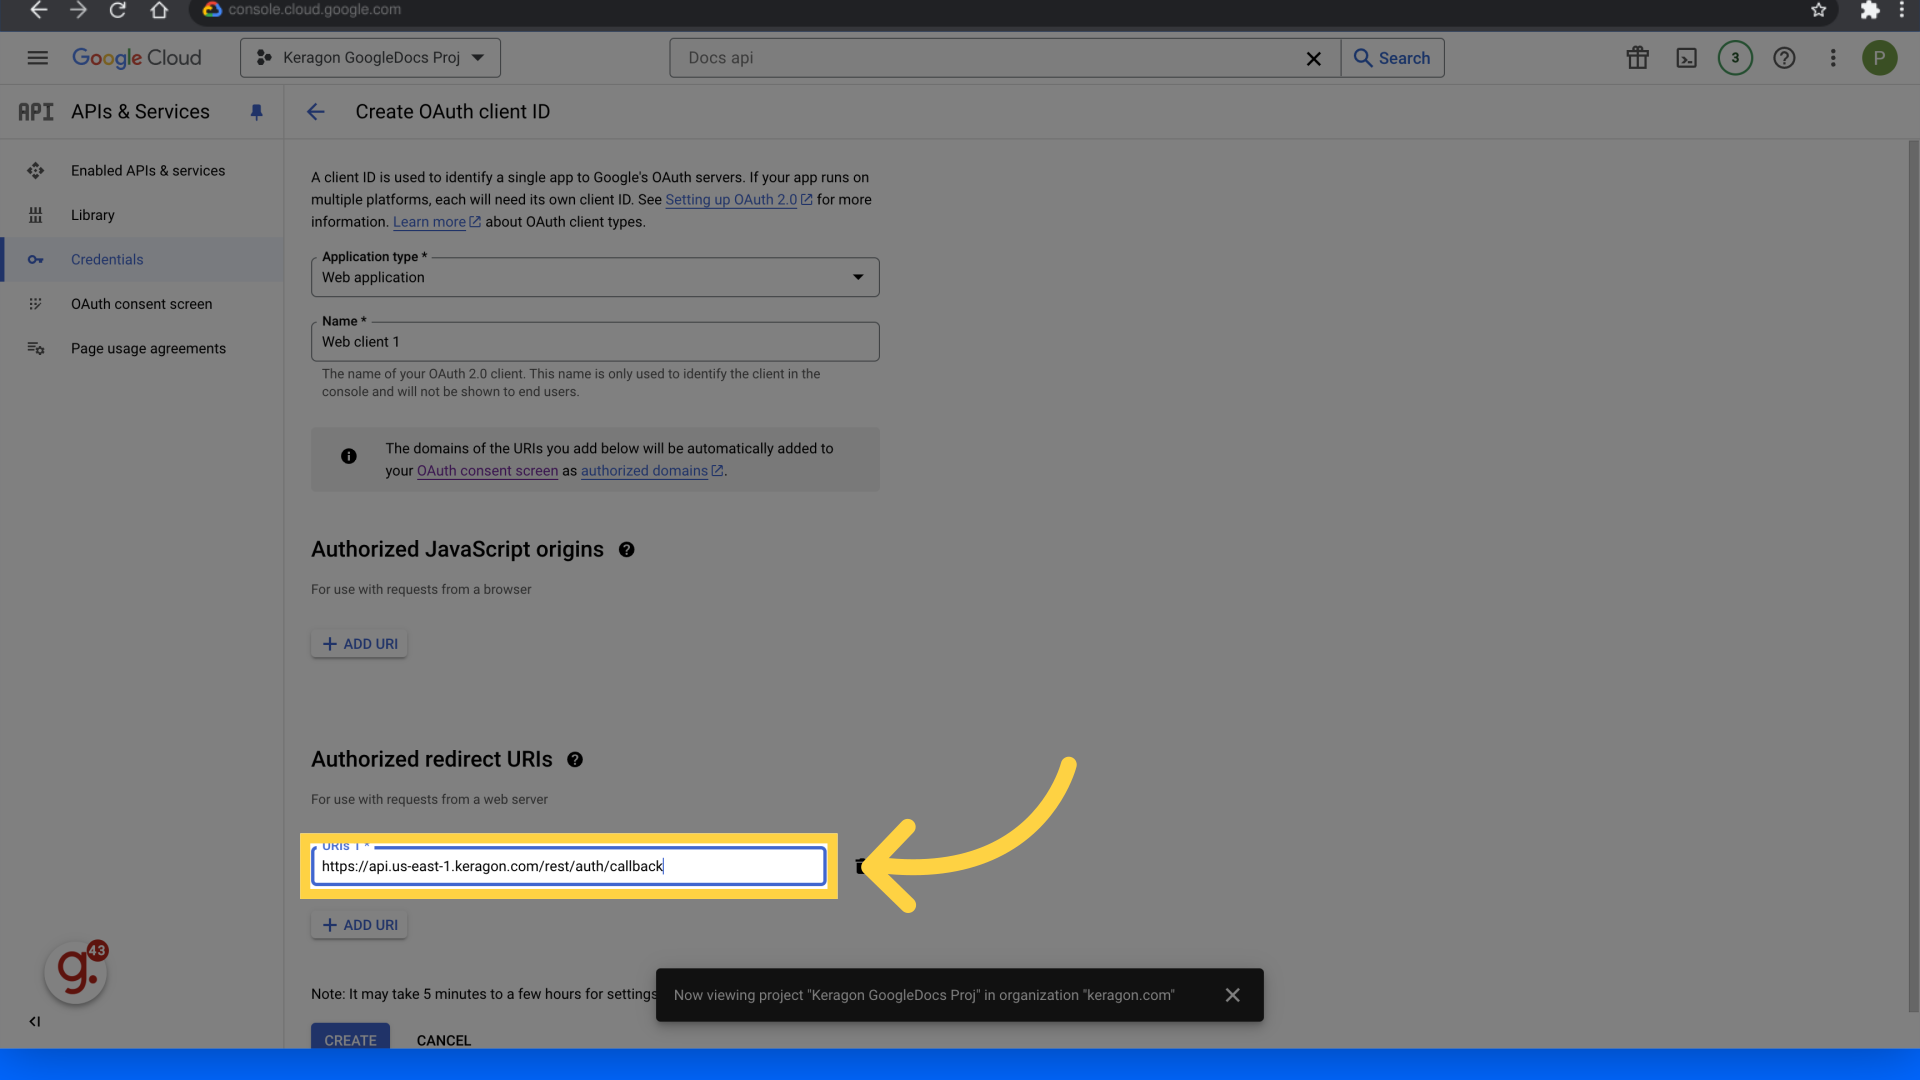Collapse the side navigation panel
Image resolution: width=1920 pixels, height=1080 pixels.
(x=35, y=1021)
